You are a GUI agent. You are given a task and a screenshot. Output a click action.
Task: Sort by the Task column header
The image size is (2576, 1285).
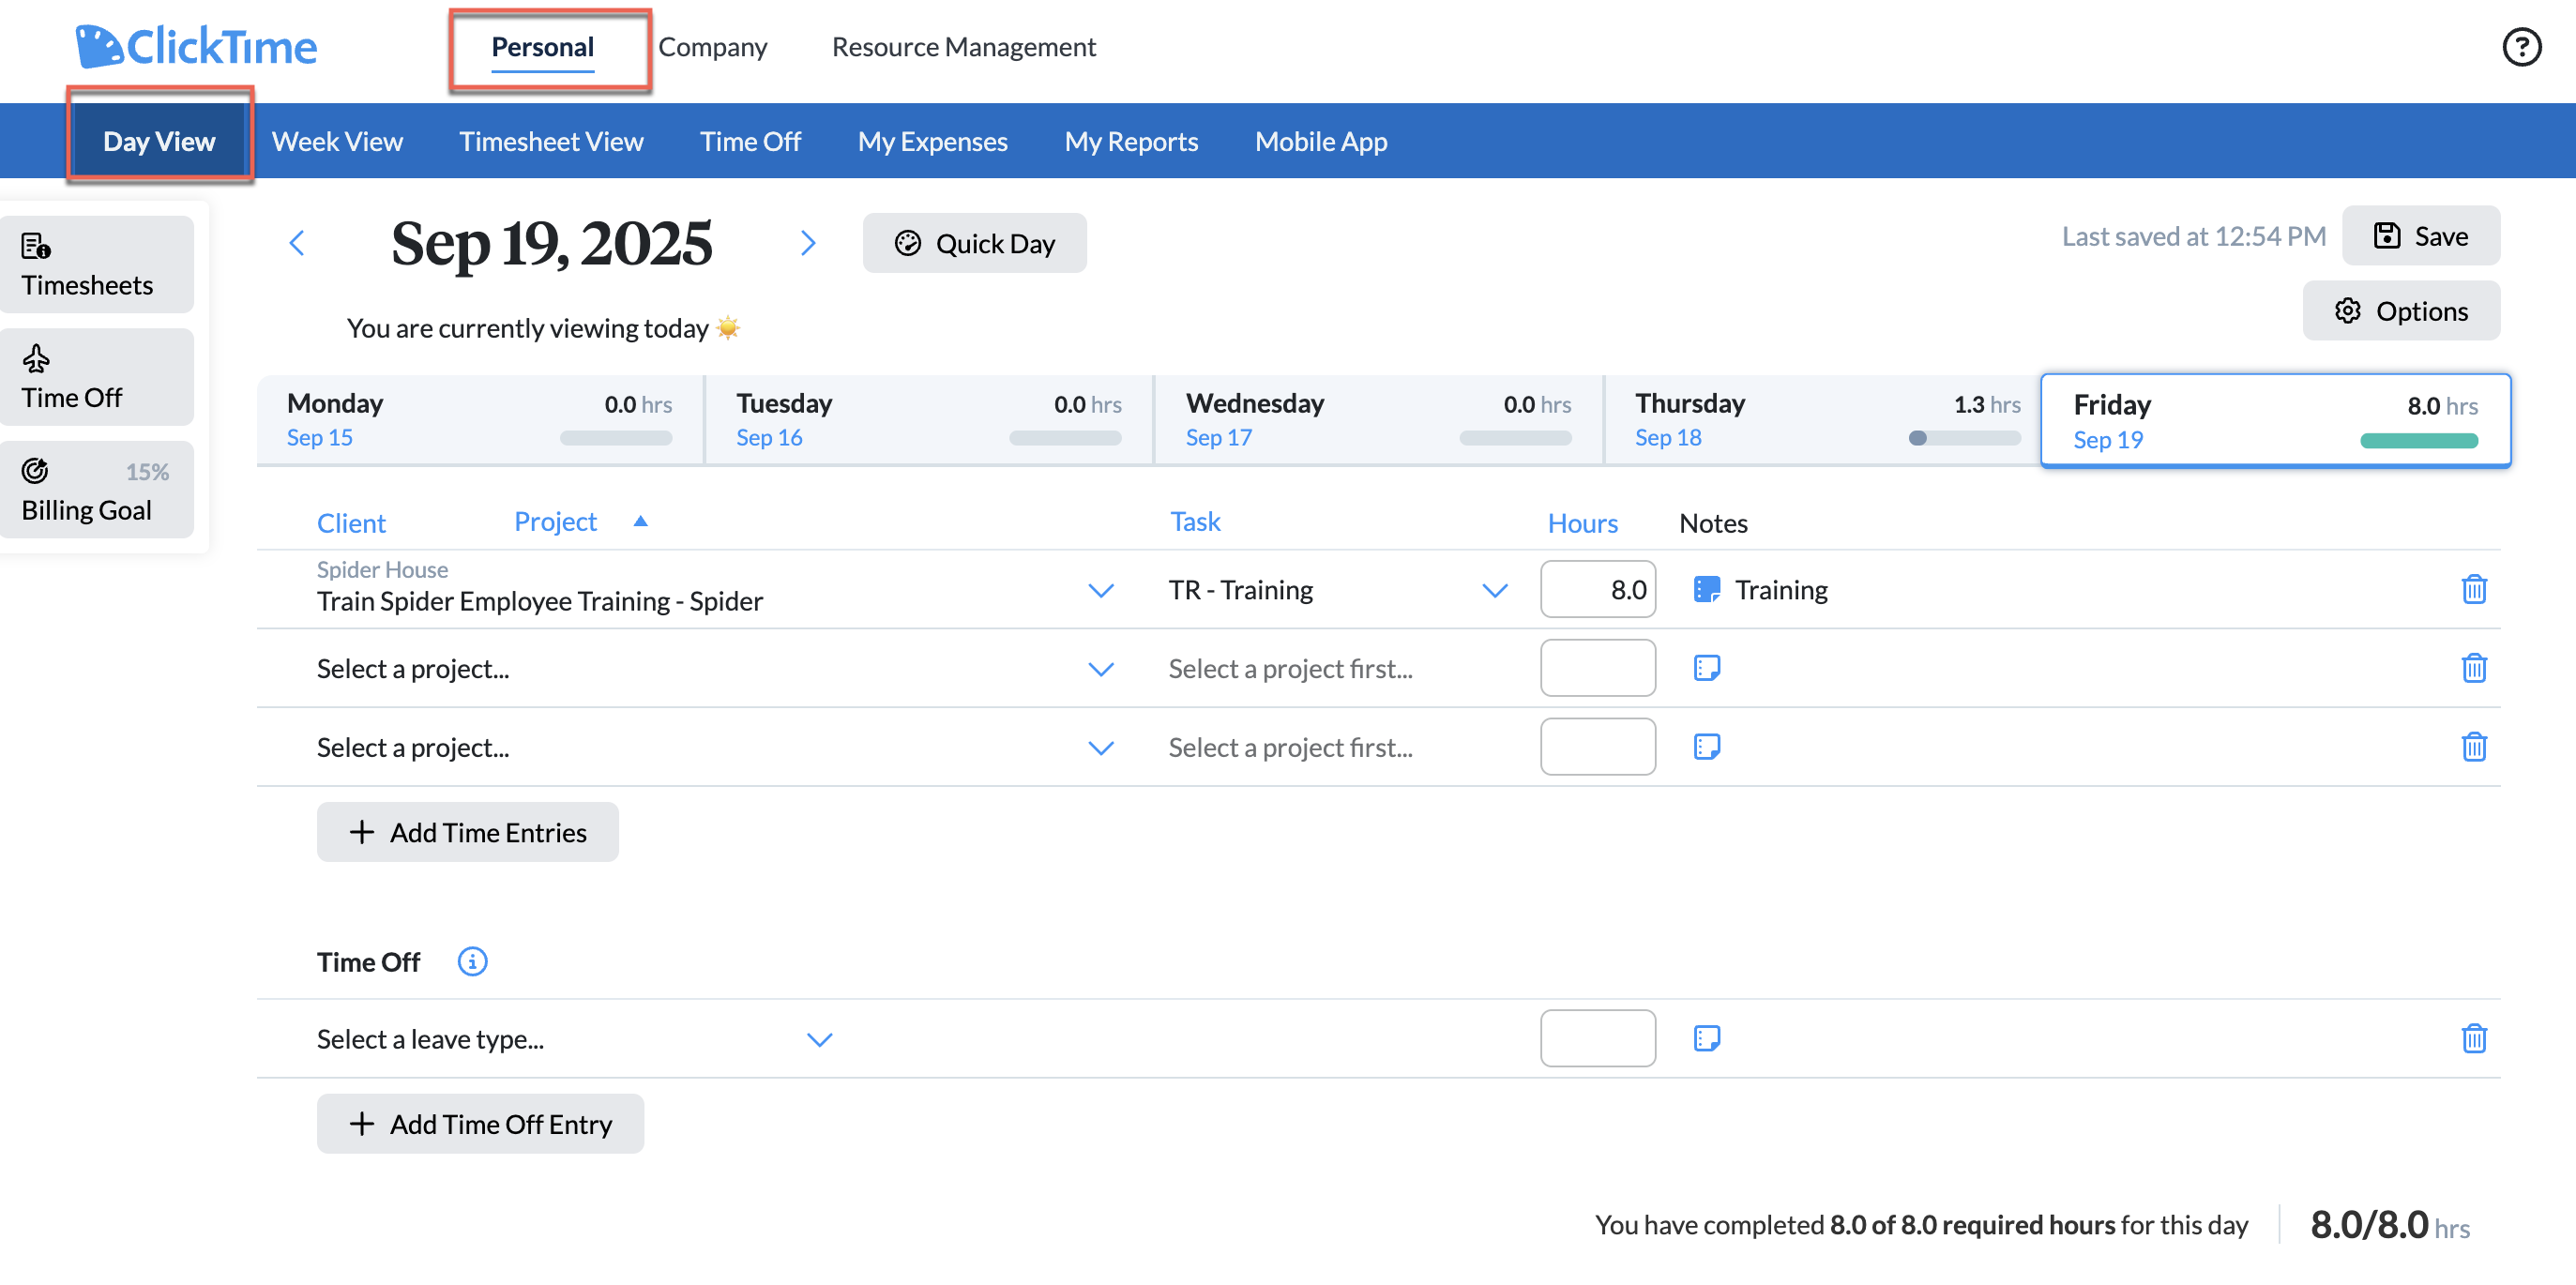pos(1195,521)
